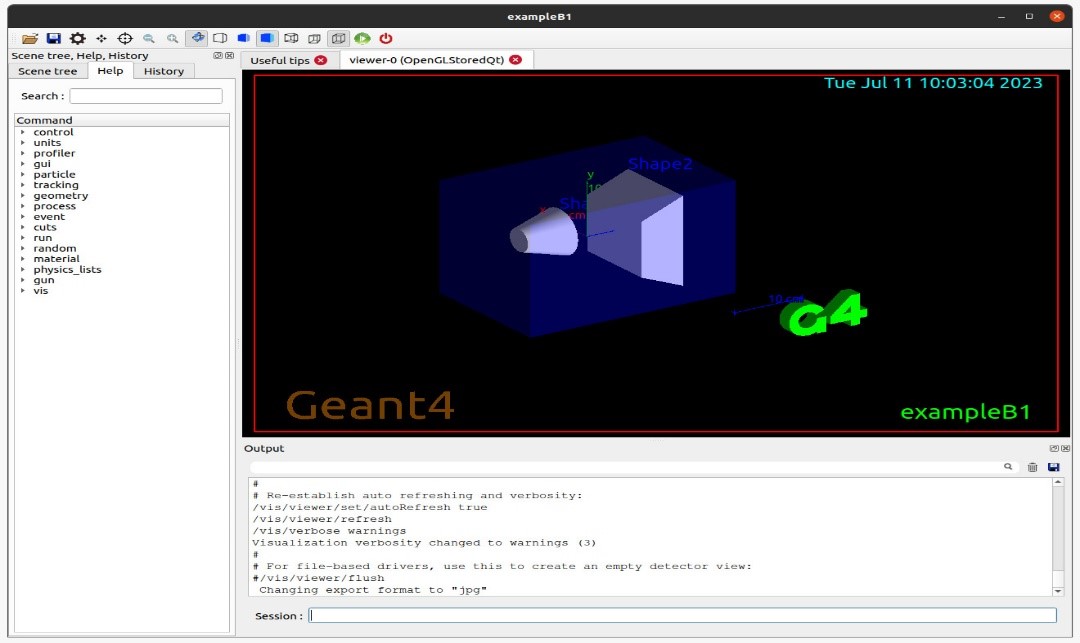Expand the units command node
This screenshot has height=643, width=1080.
pyautogui.click(x=23, y=143)
